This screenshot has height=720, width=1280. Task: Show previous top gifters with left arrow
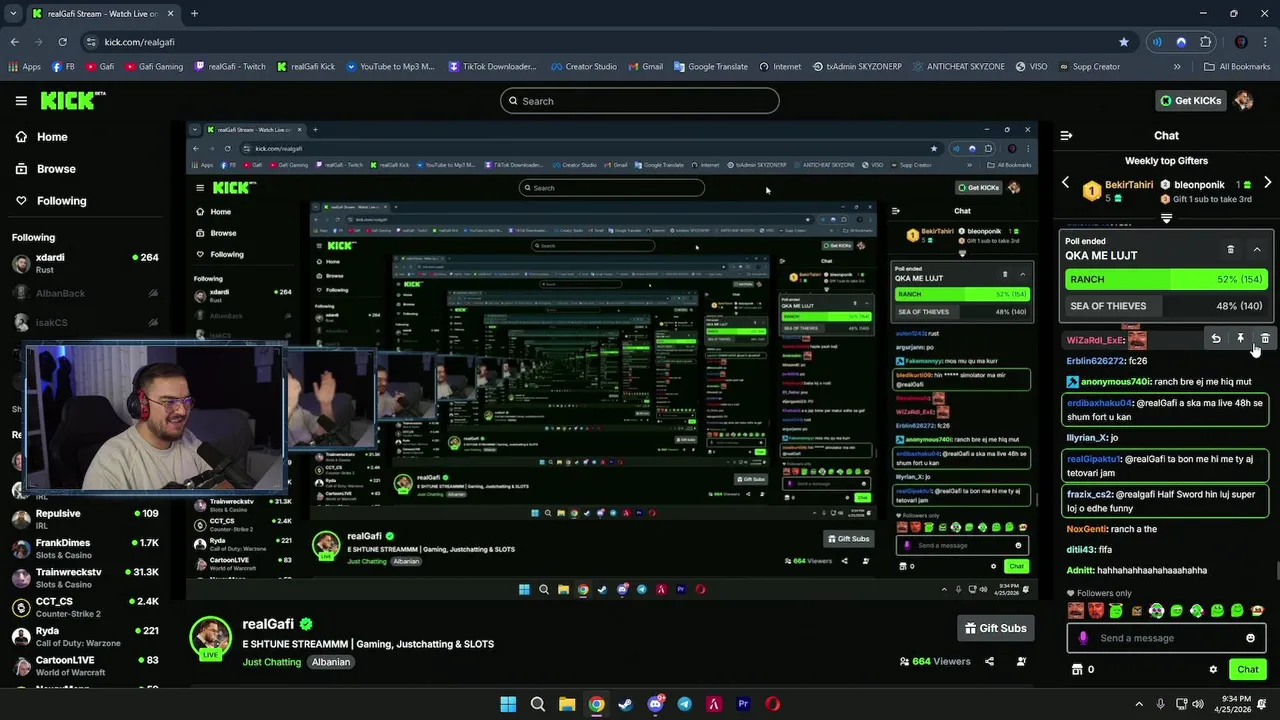[x=1065, y=183]
